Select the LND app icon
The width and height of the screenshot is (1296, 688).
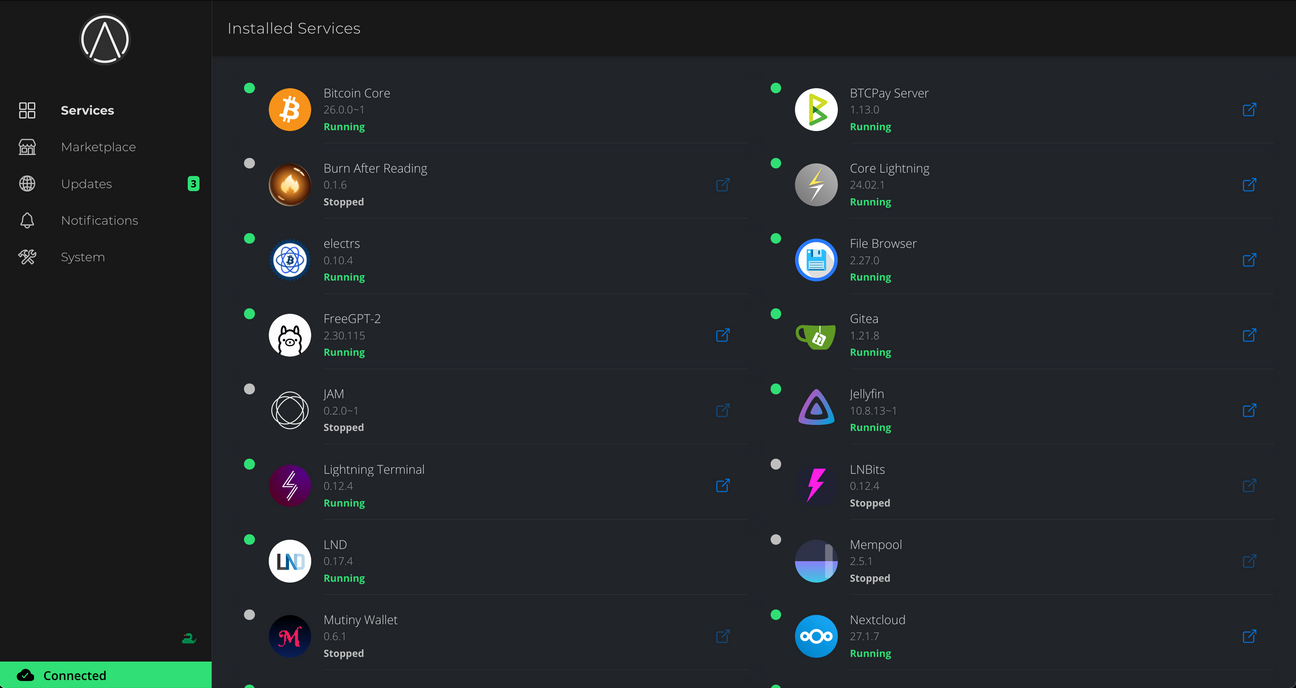click(x=289, y=561)
